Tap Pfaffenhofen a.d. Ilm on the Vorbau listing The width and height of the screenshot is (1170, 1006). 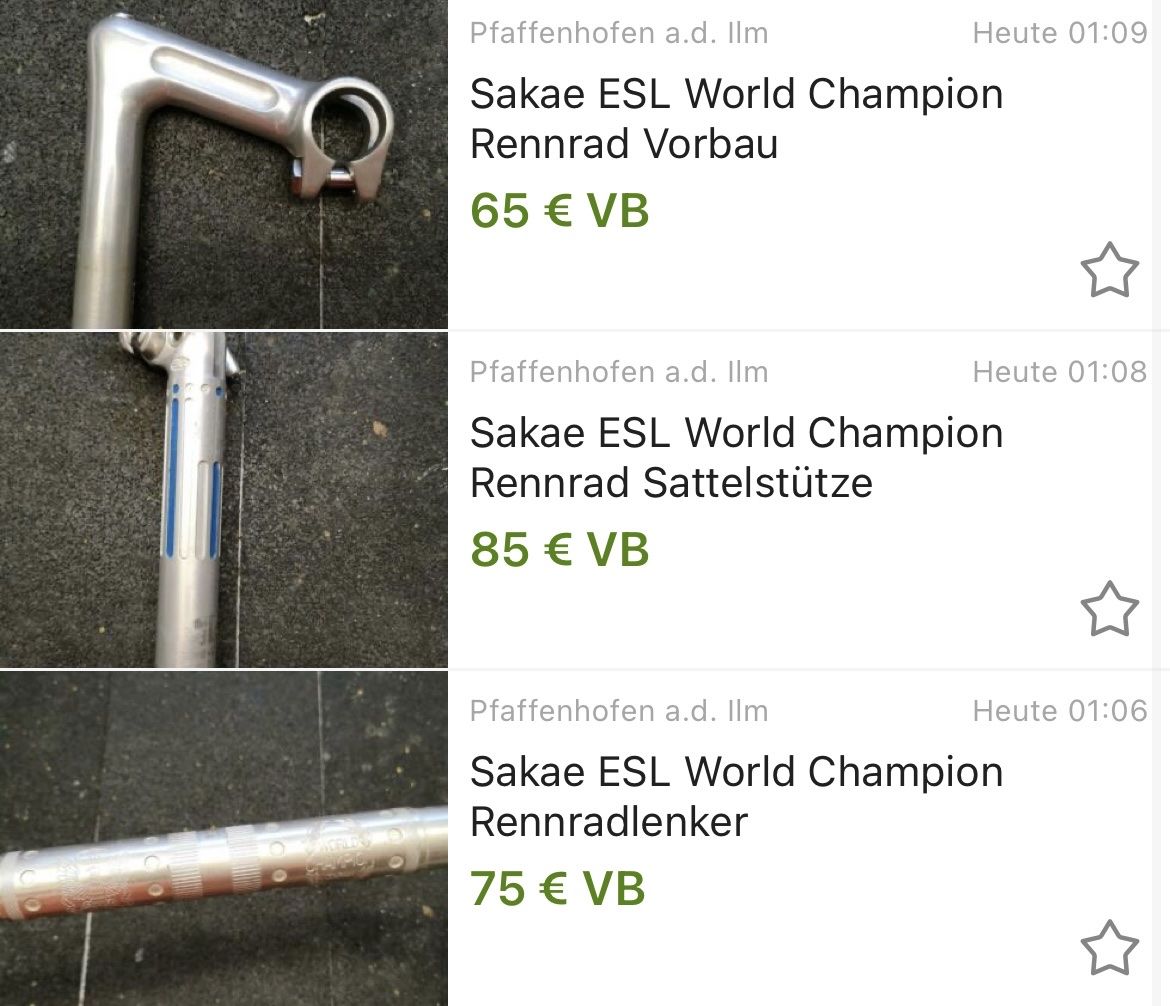pyautogui.click(x=619, y=33)
